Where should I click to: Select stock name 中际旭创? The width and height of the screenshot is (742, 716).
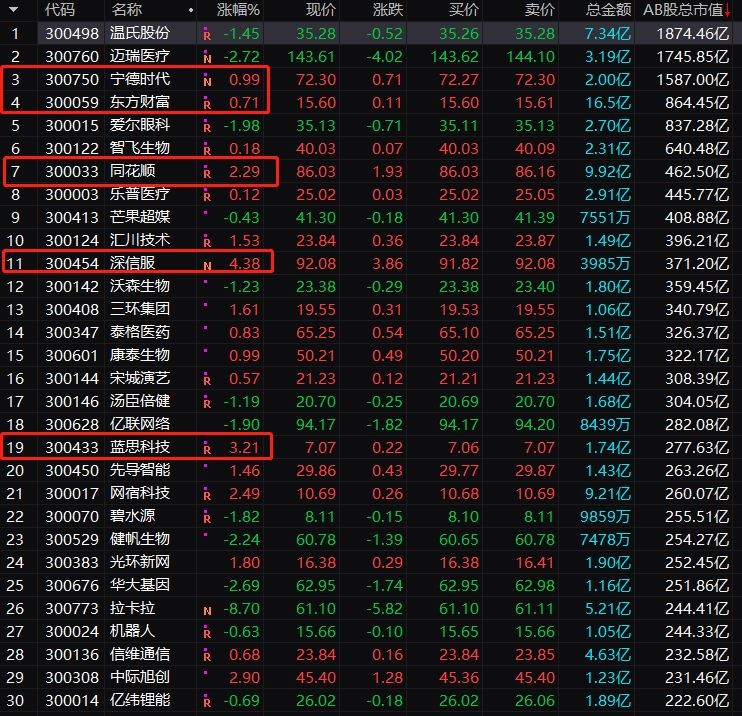[140, 677]
